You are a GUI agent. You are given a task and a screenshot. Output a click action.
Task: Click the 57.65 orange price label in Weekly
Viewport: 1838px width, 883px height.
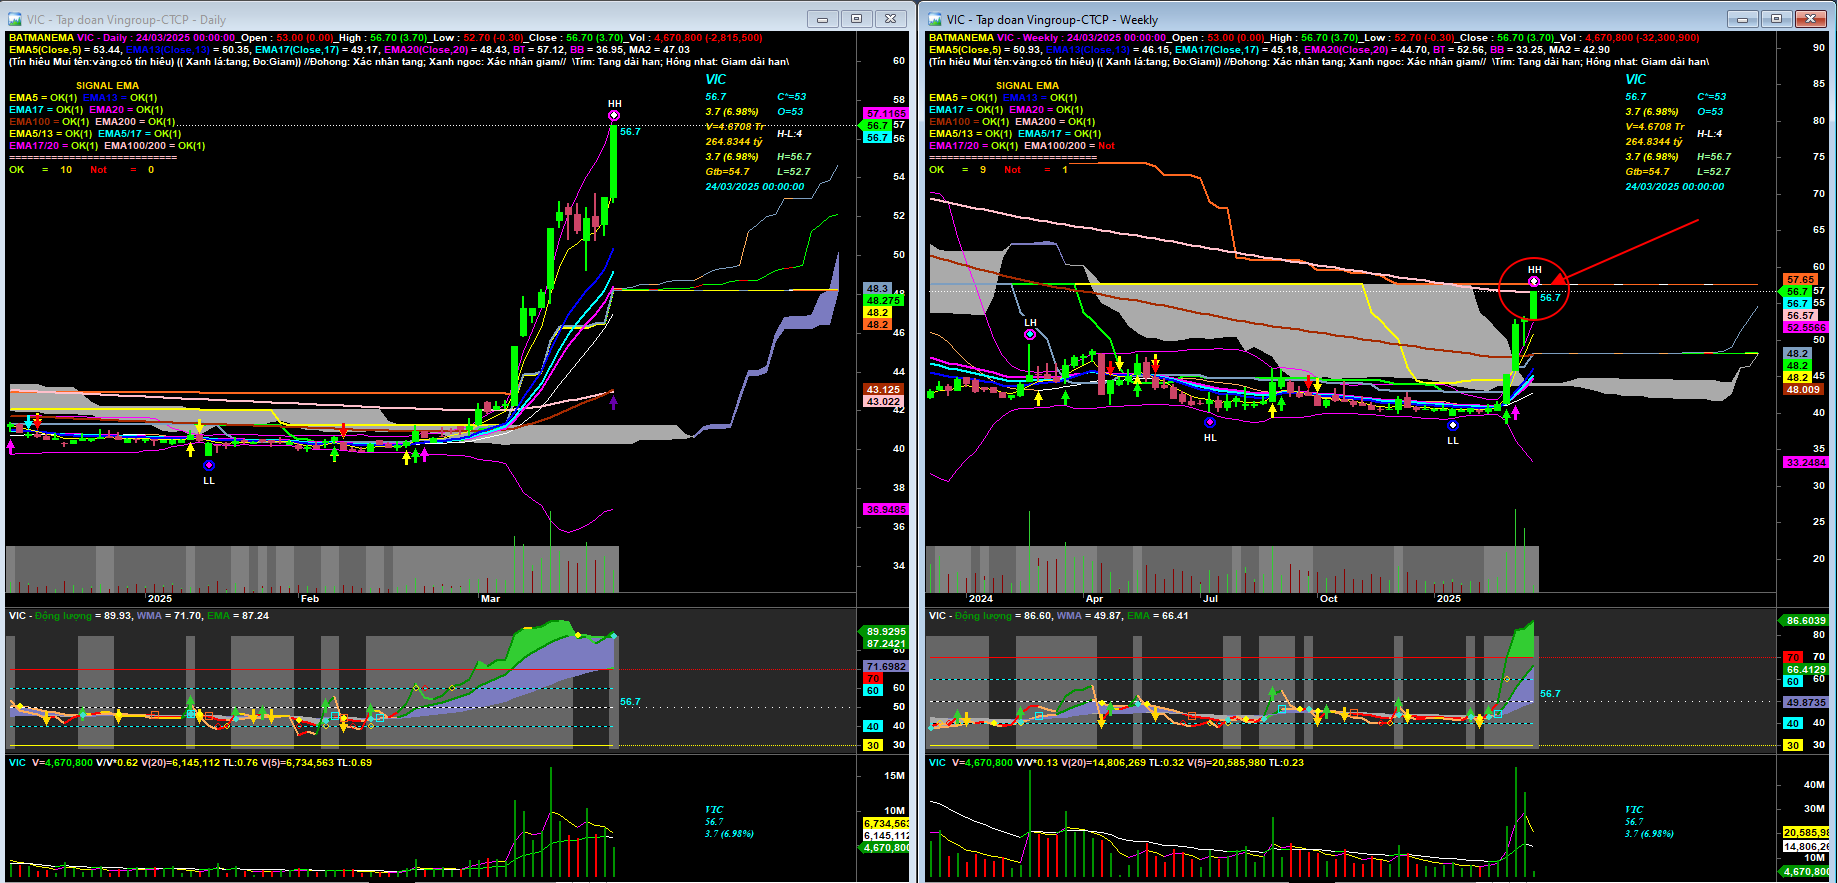(1801, 280)
